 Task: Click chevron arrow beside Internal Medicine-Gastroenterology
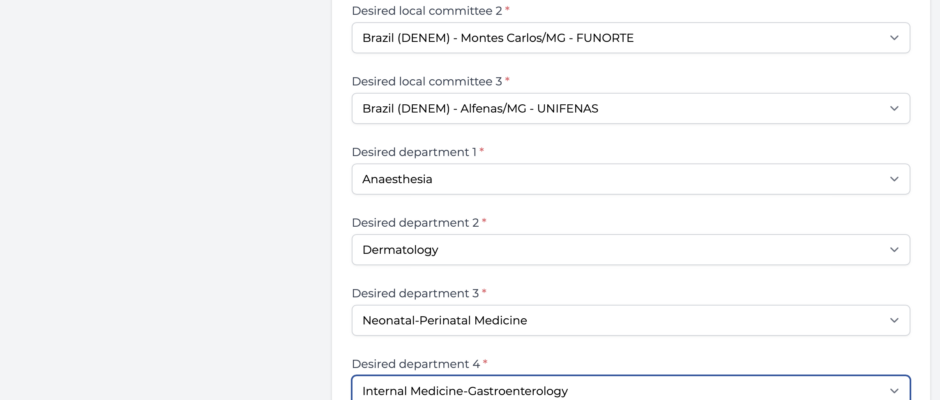pyautogui.click(x=894, y=391)
